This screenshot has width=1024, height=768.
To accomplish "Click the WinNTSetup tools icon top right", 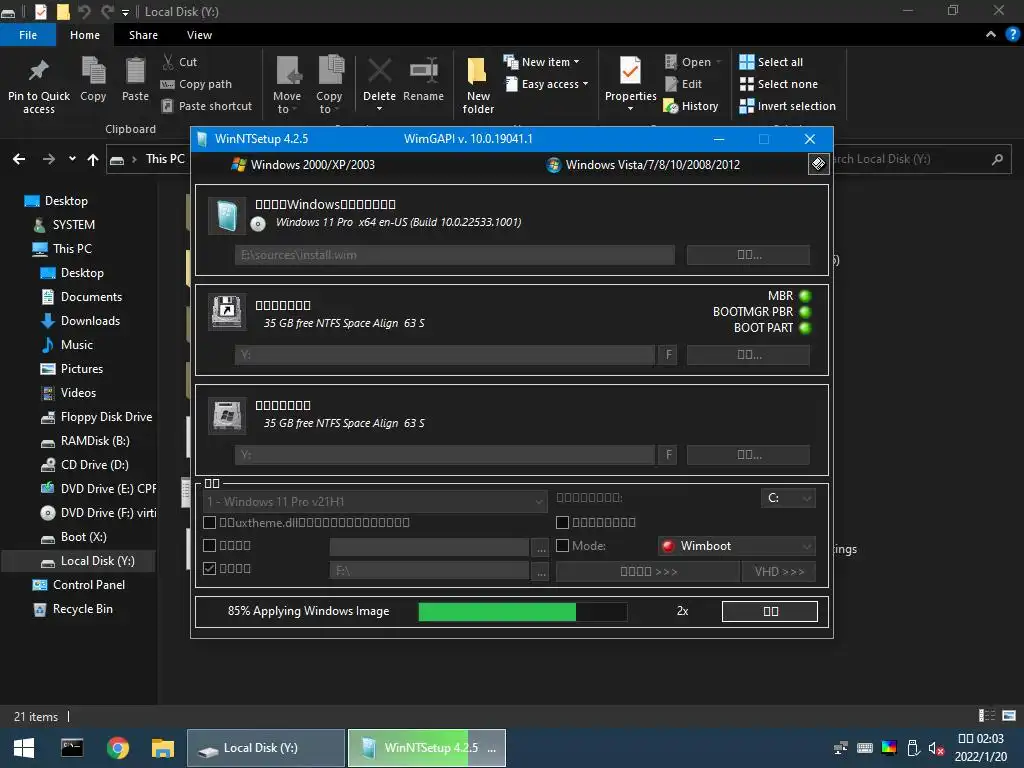I will pyautogui.click(x=818, y=163).
